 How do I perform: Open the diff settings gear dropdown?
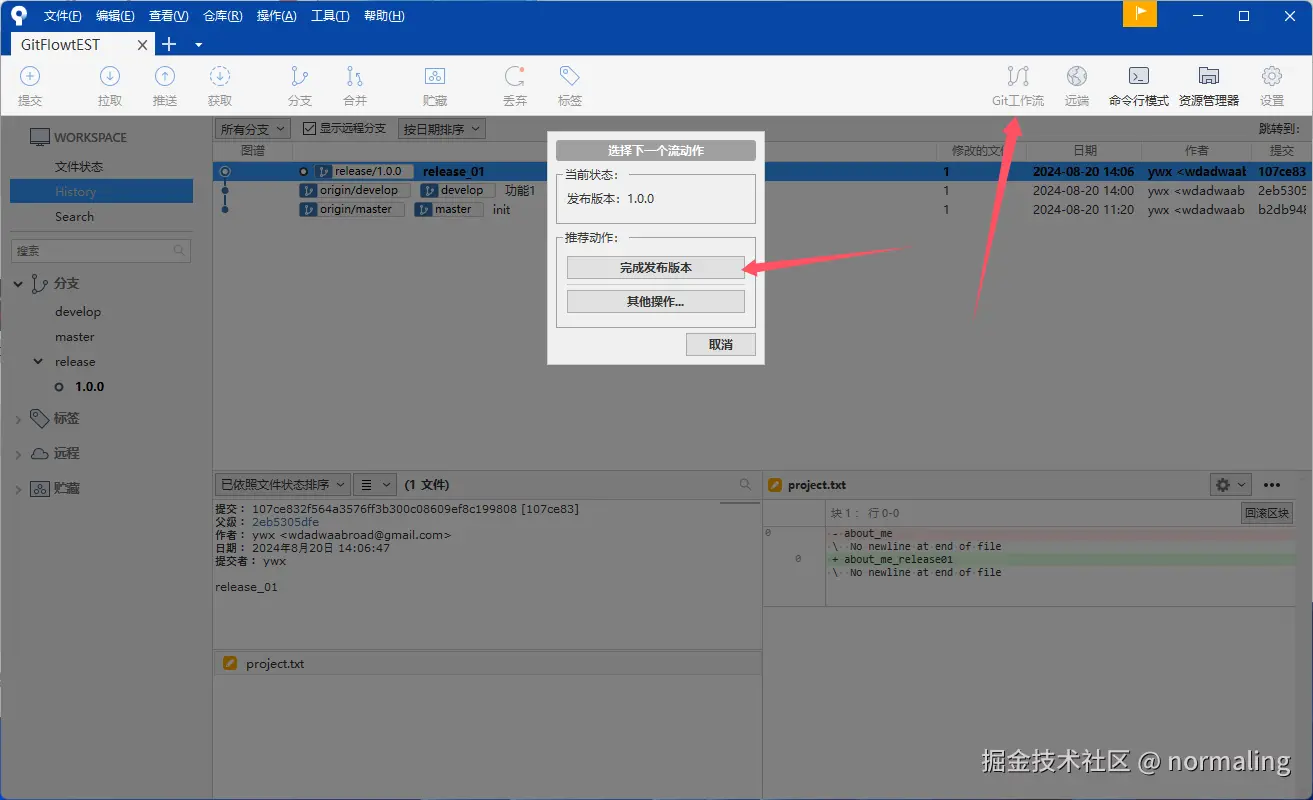tap(1230, 484)
